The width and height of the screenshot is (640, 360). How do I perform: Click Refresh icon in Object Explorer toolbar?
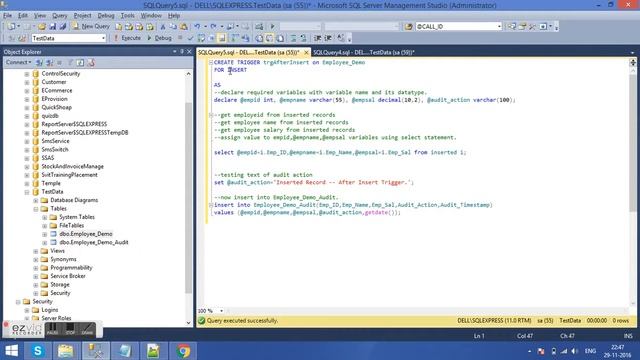(x=80, y=62)
